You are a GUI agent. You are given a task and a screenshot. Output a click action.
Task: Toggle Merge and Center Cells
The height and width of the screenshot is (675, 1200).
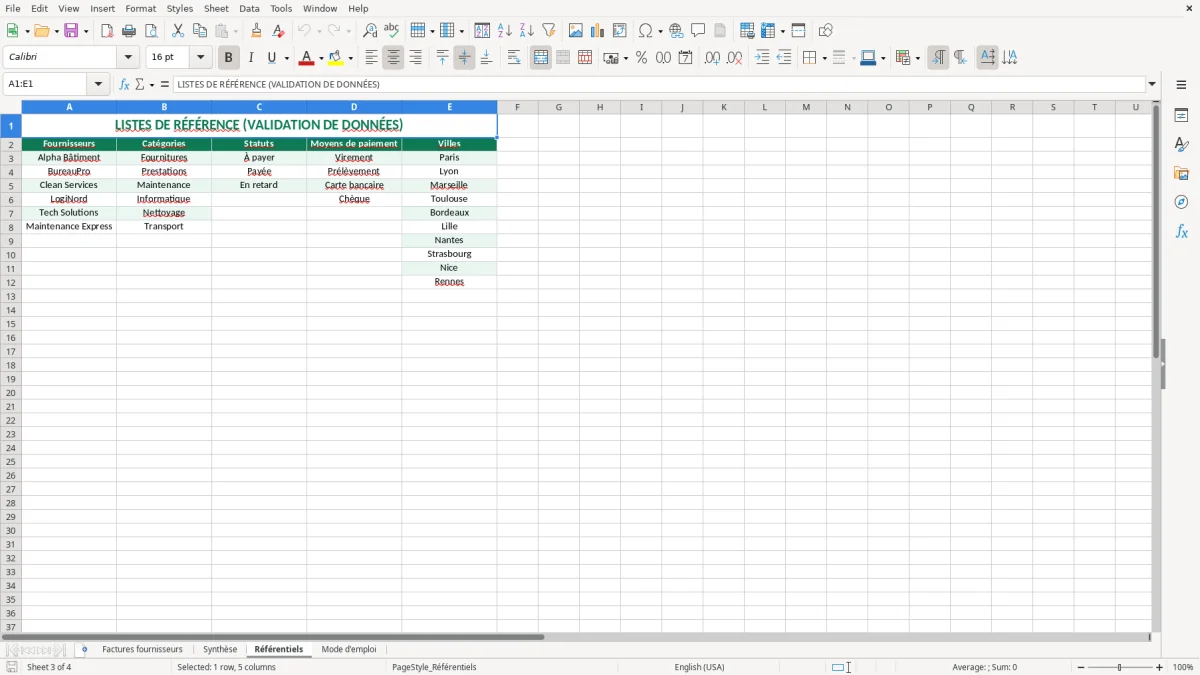coord(541,58)
